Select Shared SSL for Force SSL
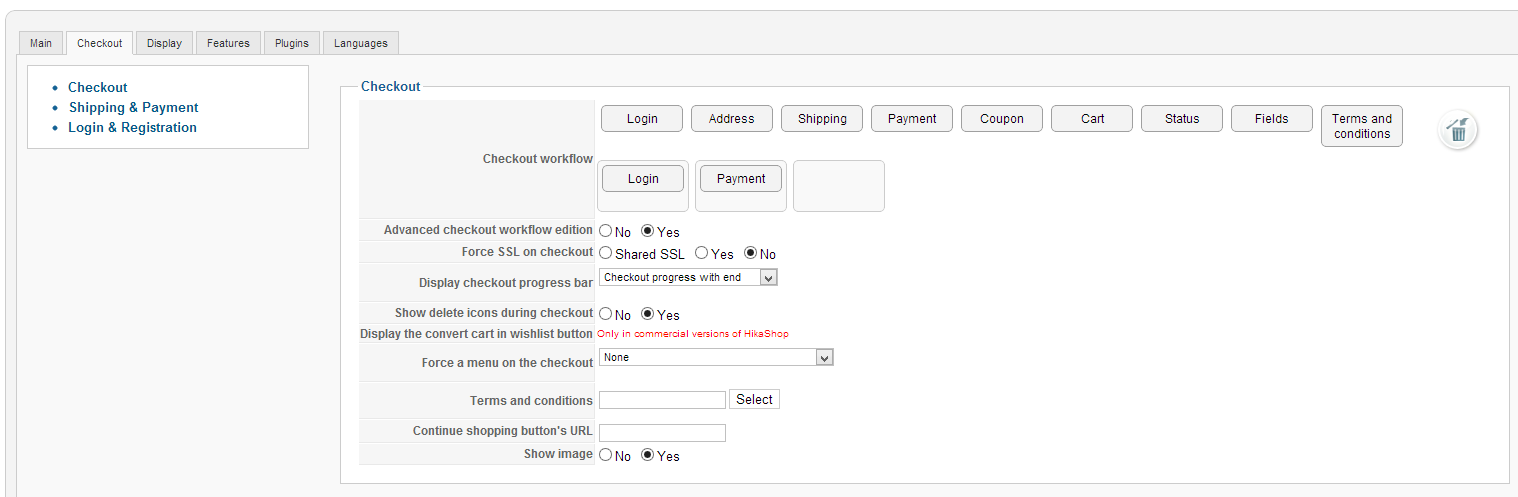1518x497 pixels. pos(606,253)
